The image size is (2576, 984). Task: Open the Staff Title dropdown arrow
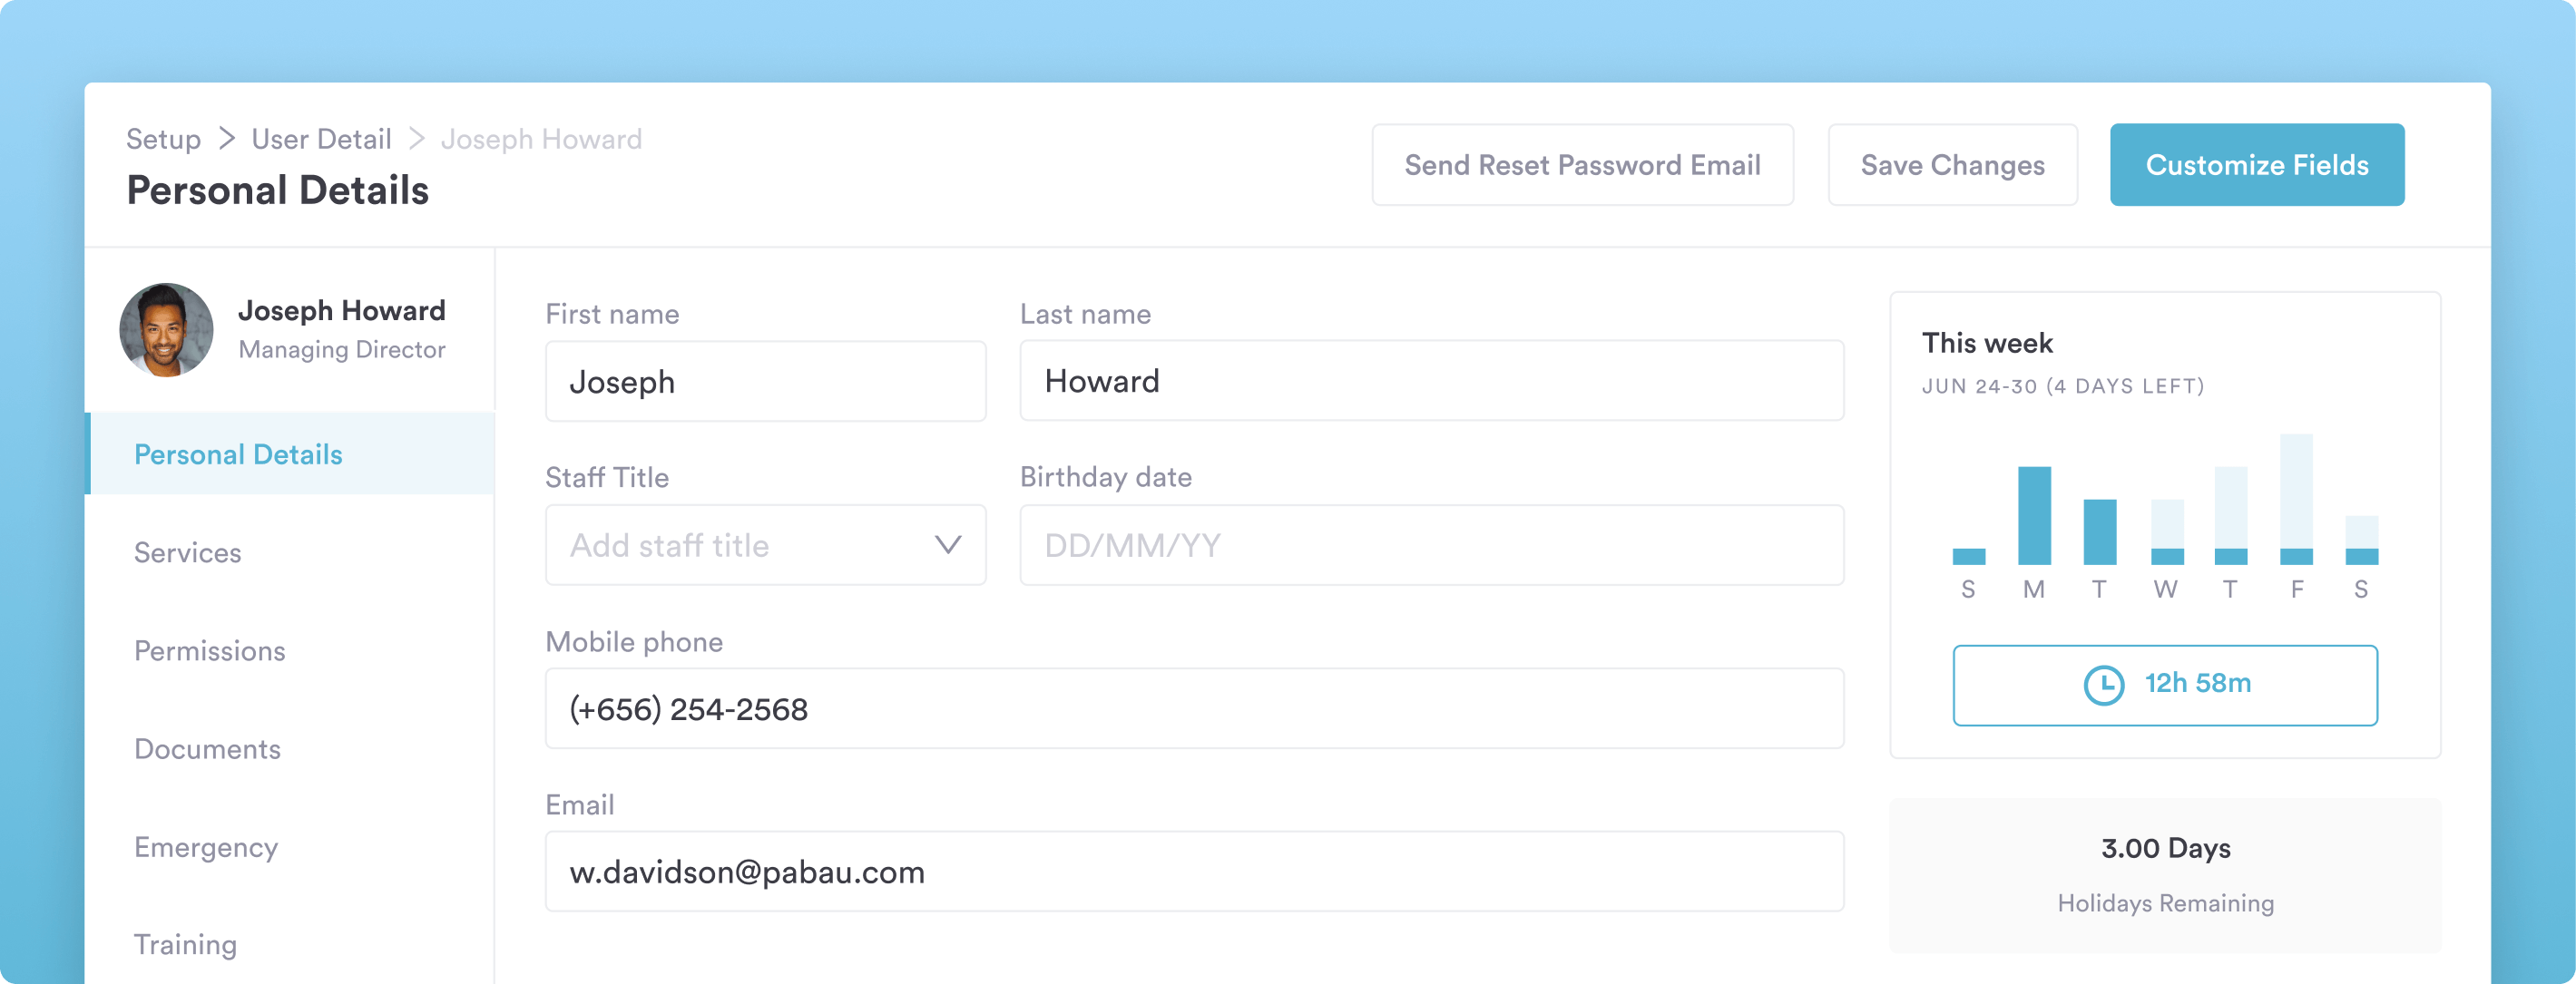[947, 545]
